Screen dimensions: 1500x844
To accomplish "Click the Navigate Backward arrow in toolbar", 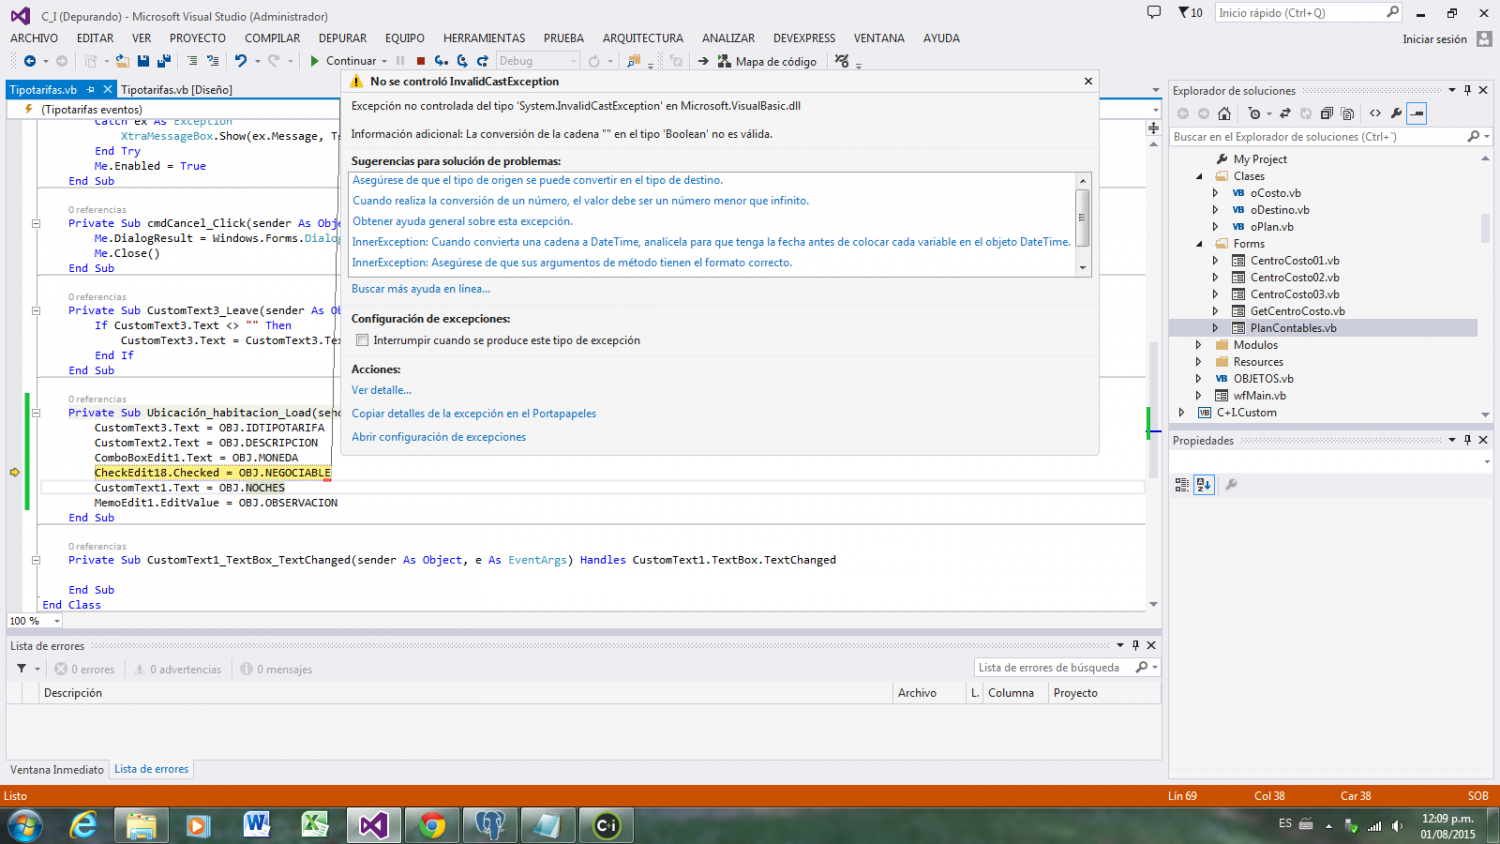I will click(x=29, y=61).
